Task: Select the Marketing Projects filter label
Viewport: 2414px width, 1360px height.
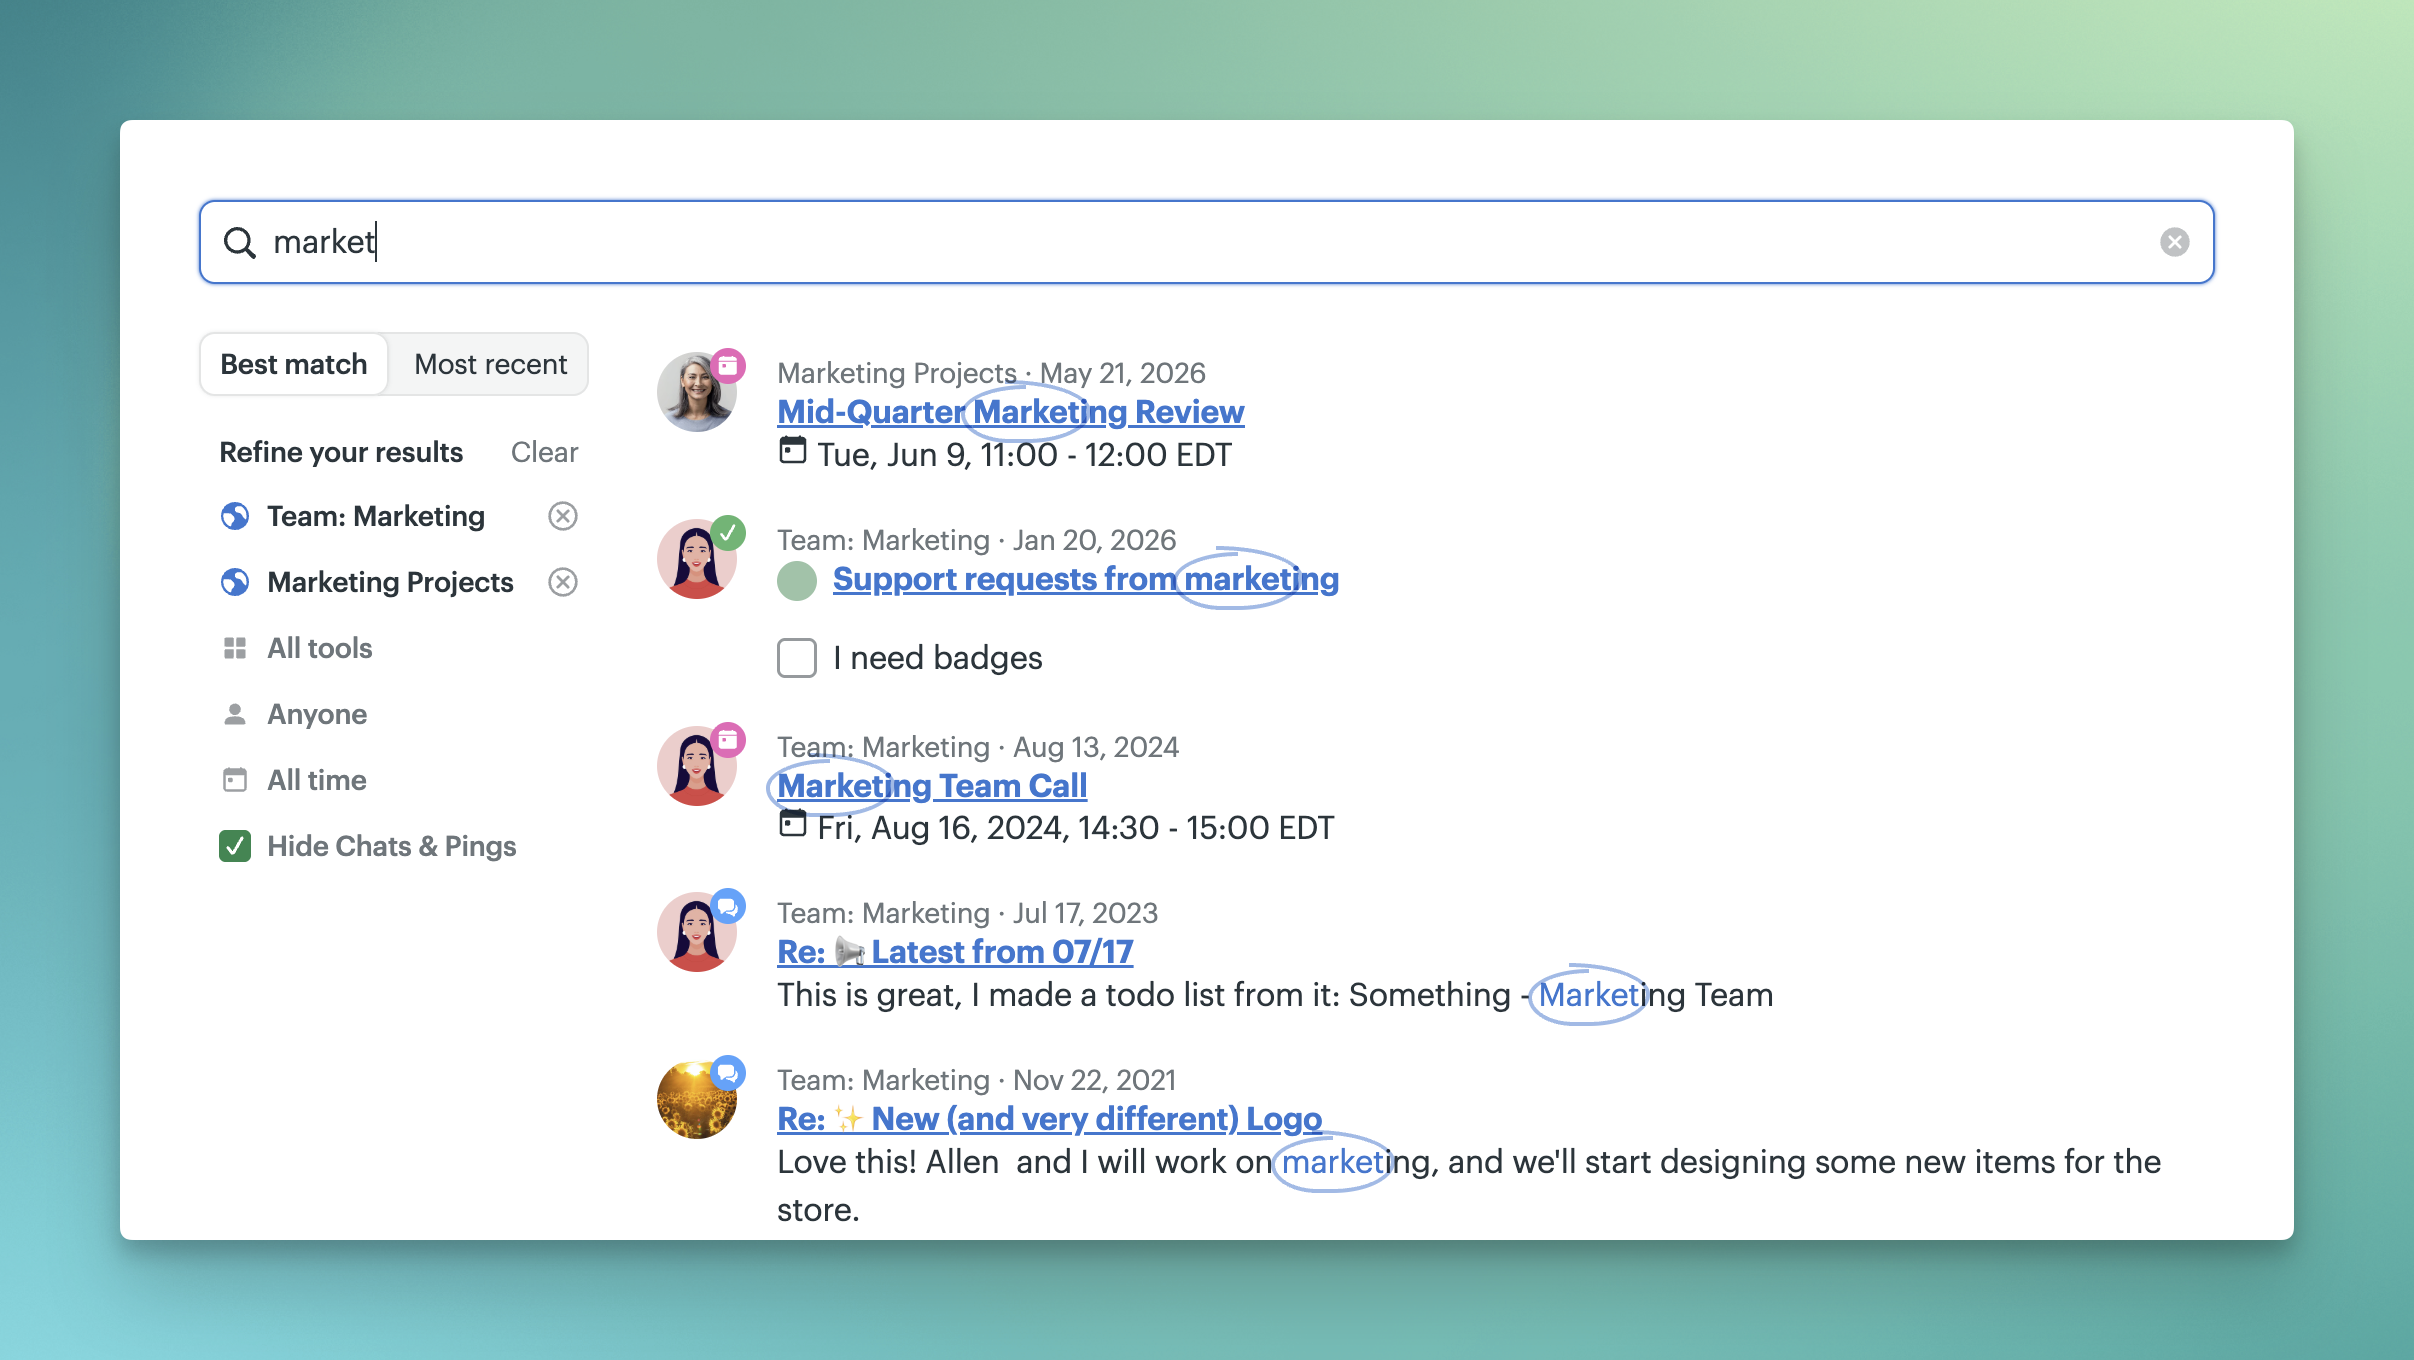Action: [390, 582]
